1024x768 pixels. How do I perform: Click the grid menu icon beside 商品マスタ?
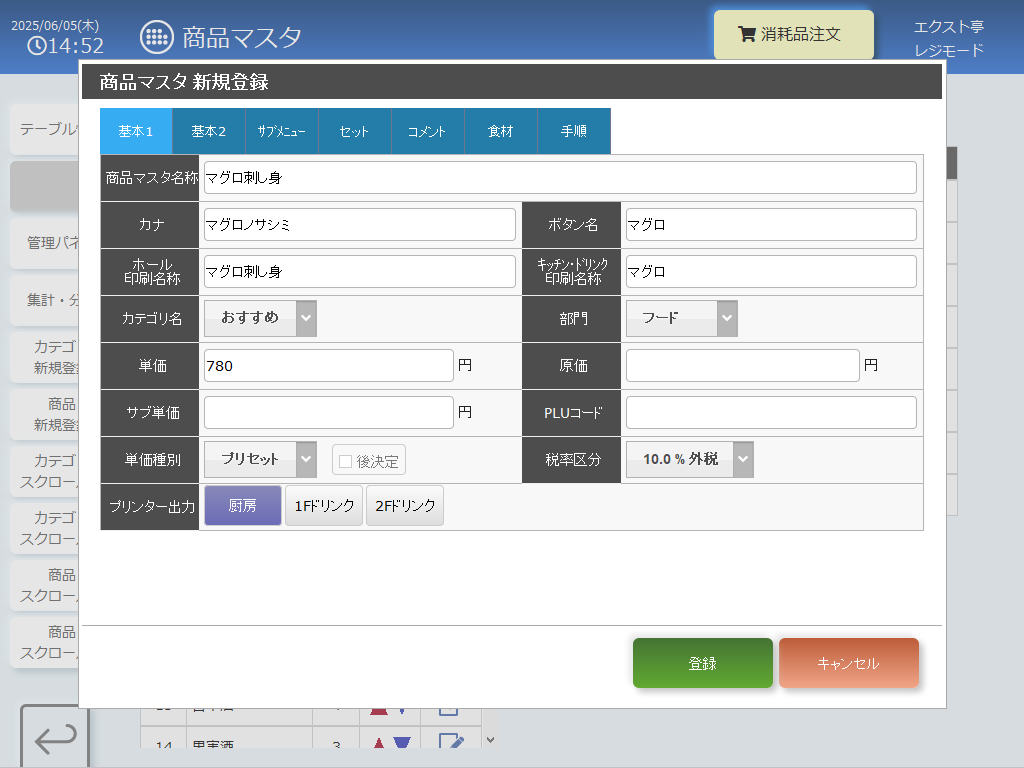tap(157, 37)
